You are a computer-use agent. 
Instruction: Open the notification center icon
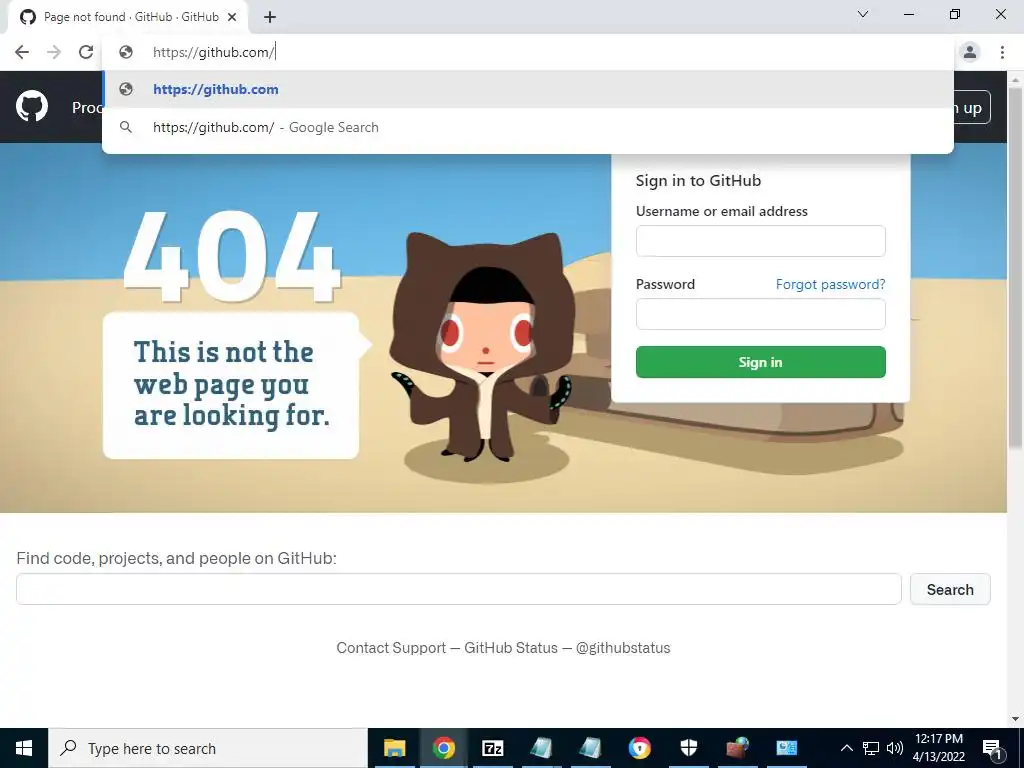(x=992, y=748)
